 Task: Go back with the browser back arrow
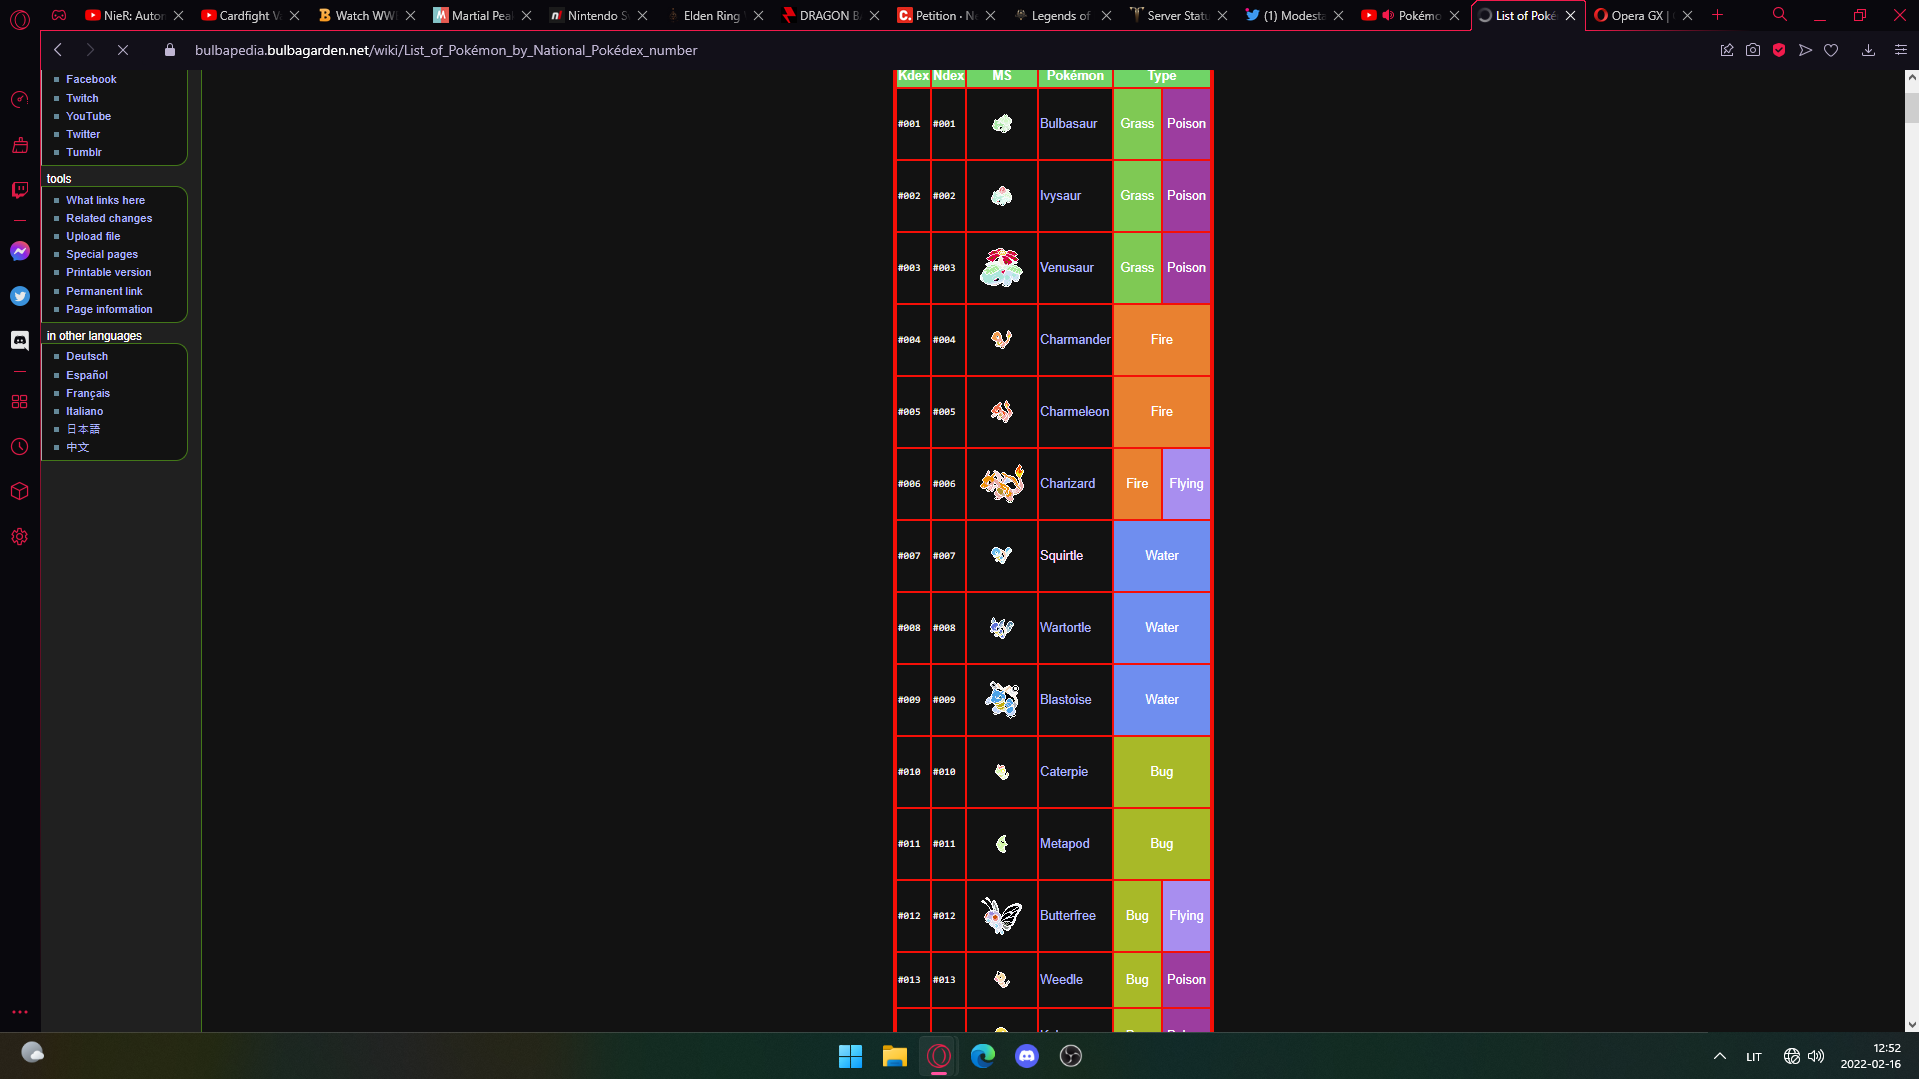click(58, 50)
